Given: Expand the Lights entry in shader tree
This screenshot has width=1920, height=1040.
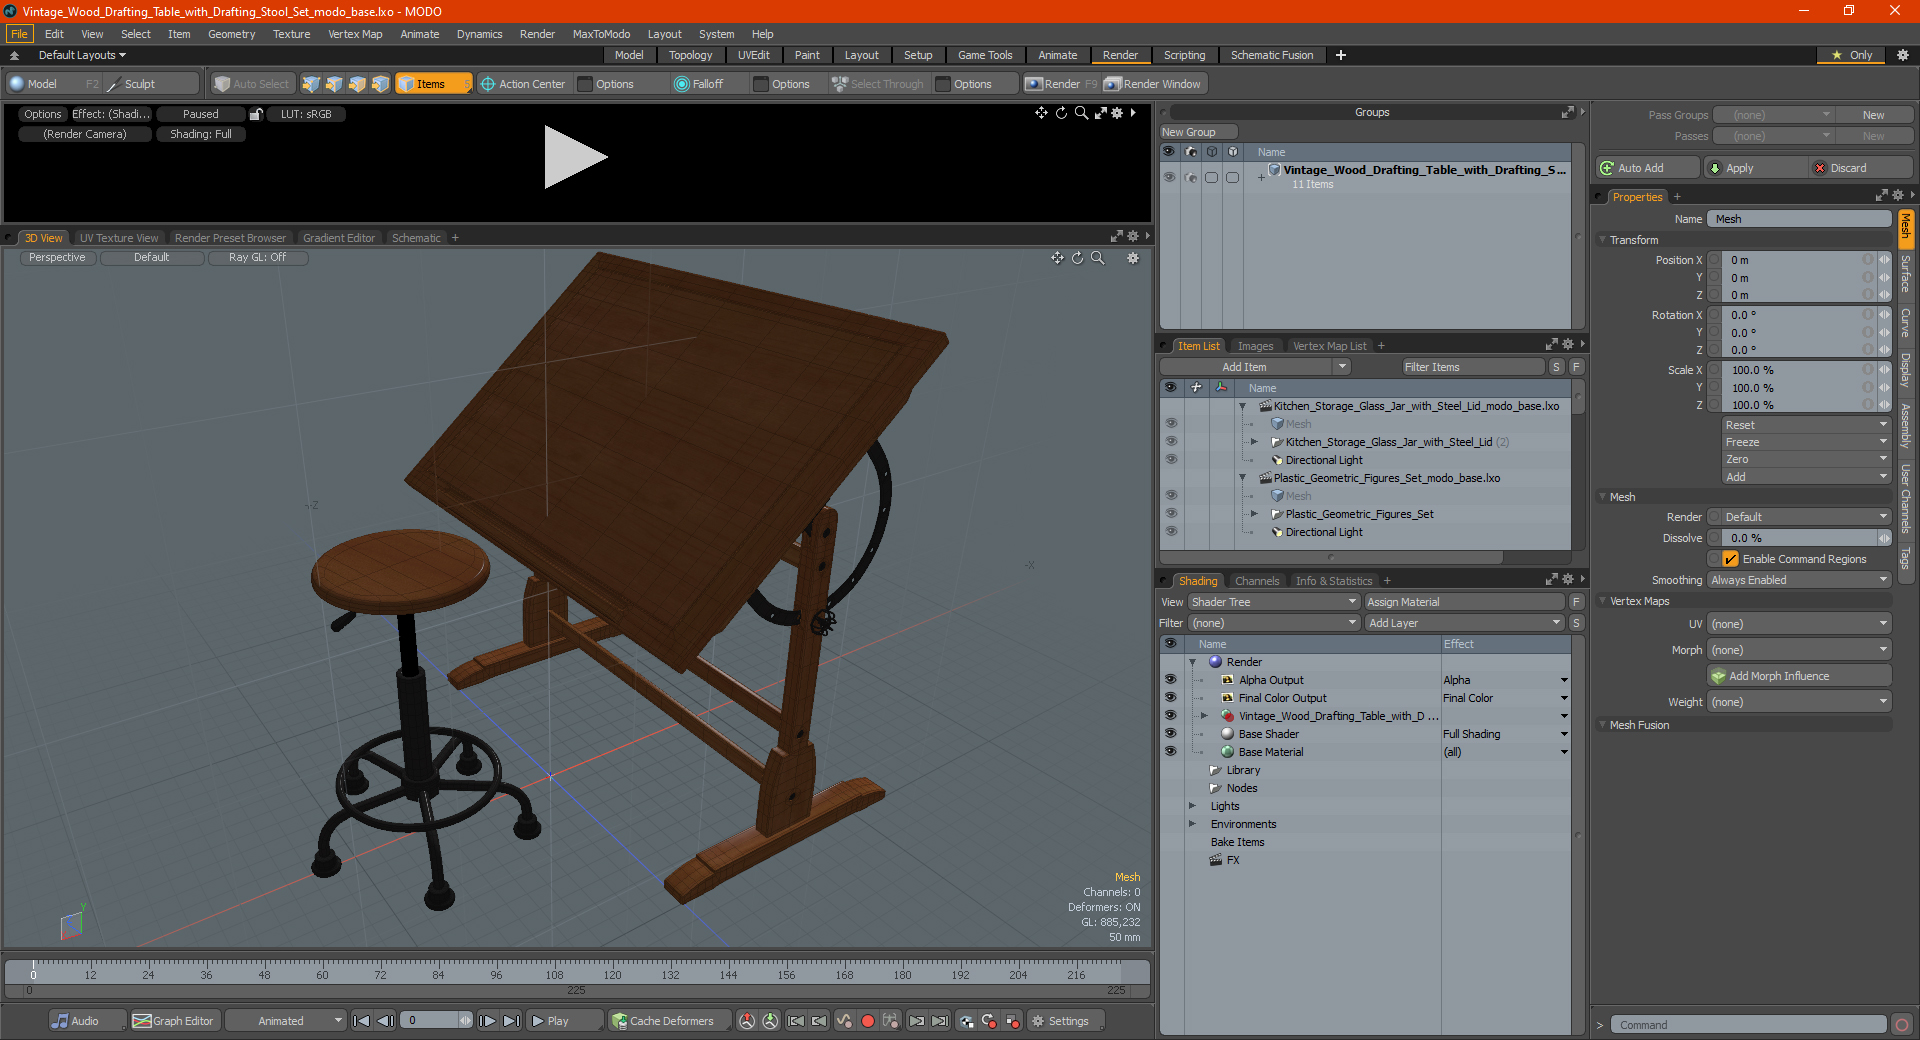Looking at the screenshot, I should [x=1192, y=806].
